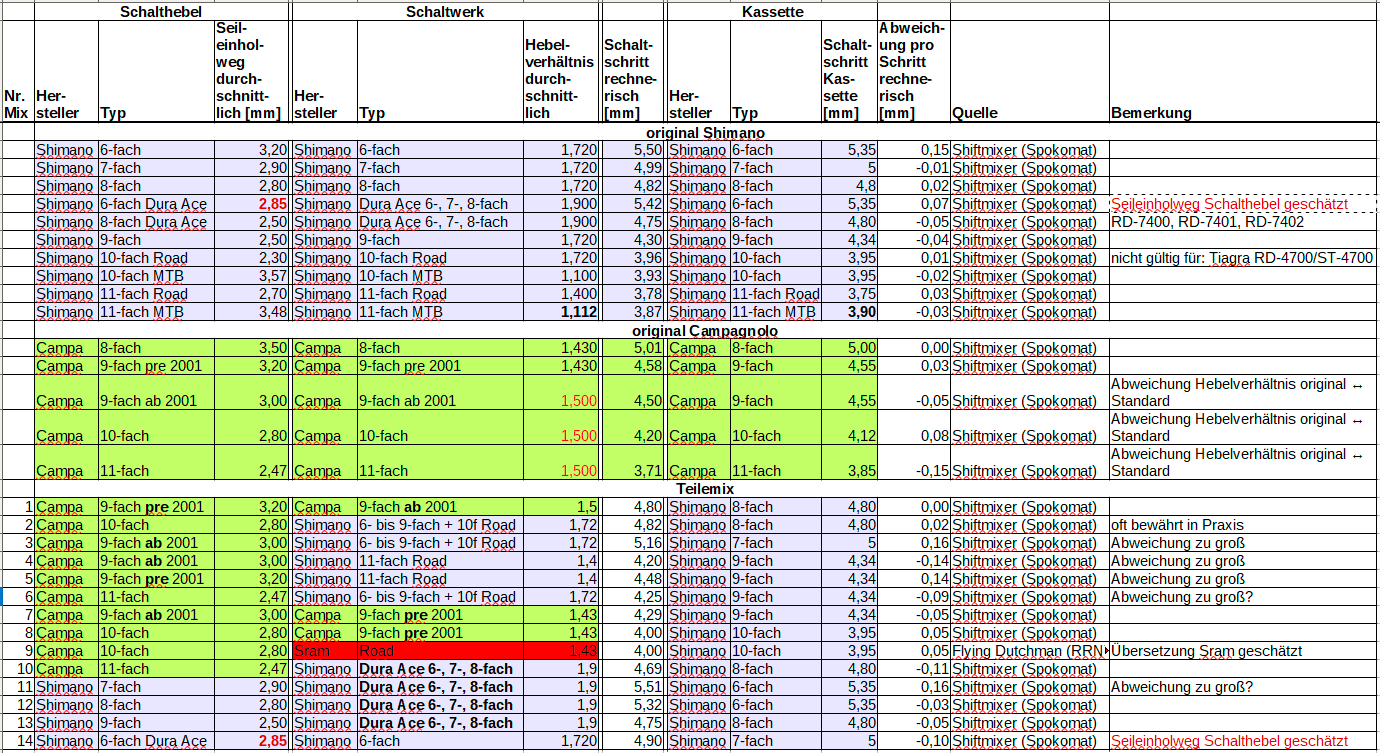
Task: Click the red Sram manufacturer cell
Action: [x=324, y=651]
